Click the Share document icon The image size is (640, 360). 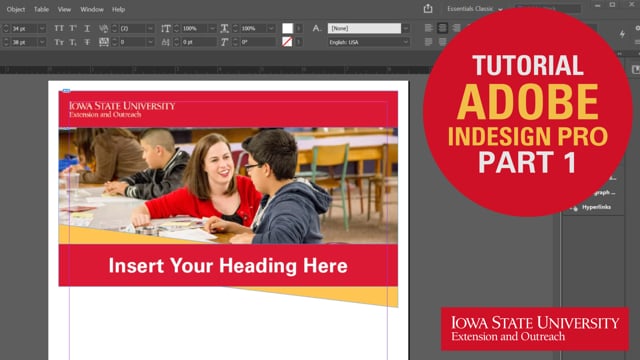click(428, 9)
